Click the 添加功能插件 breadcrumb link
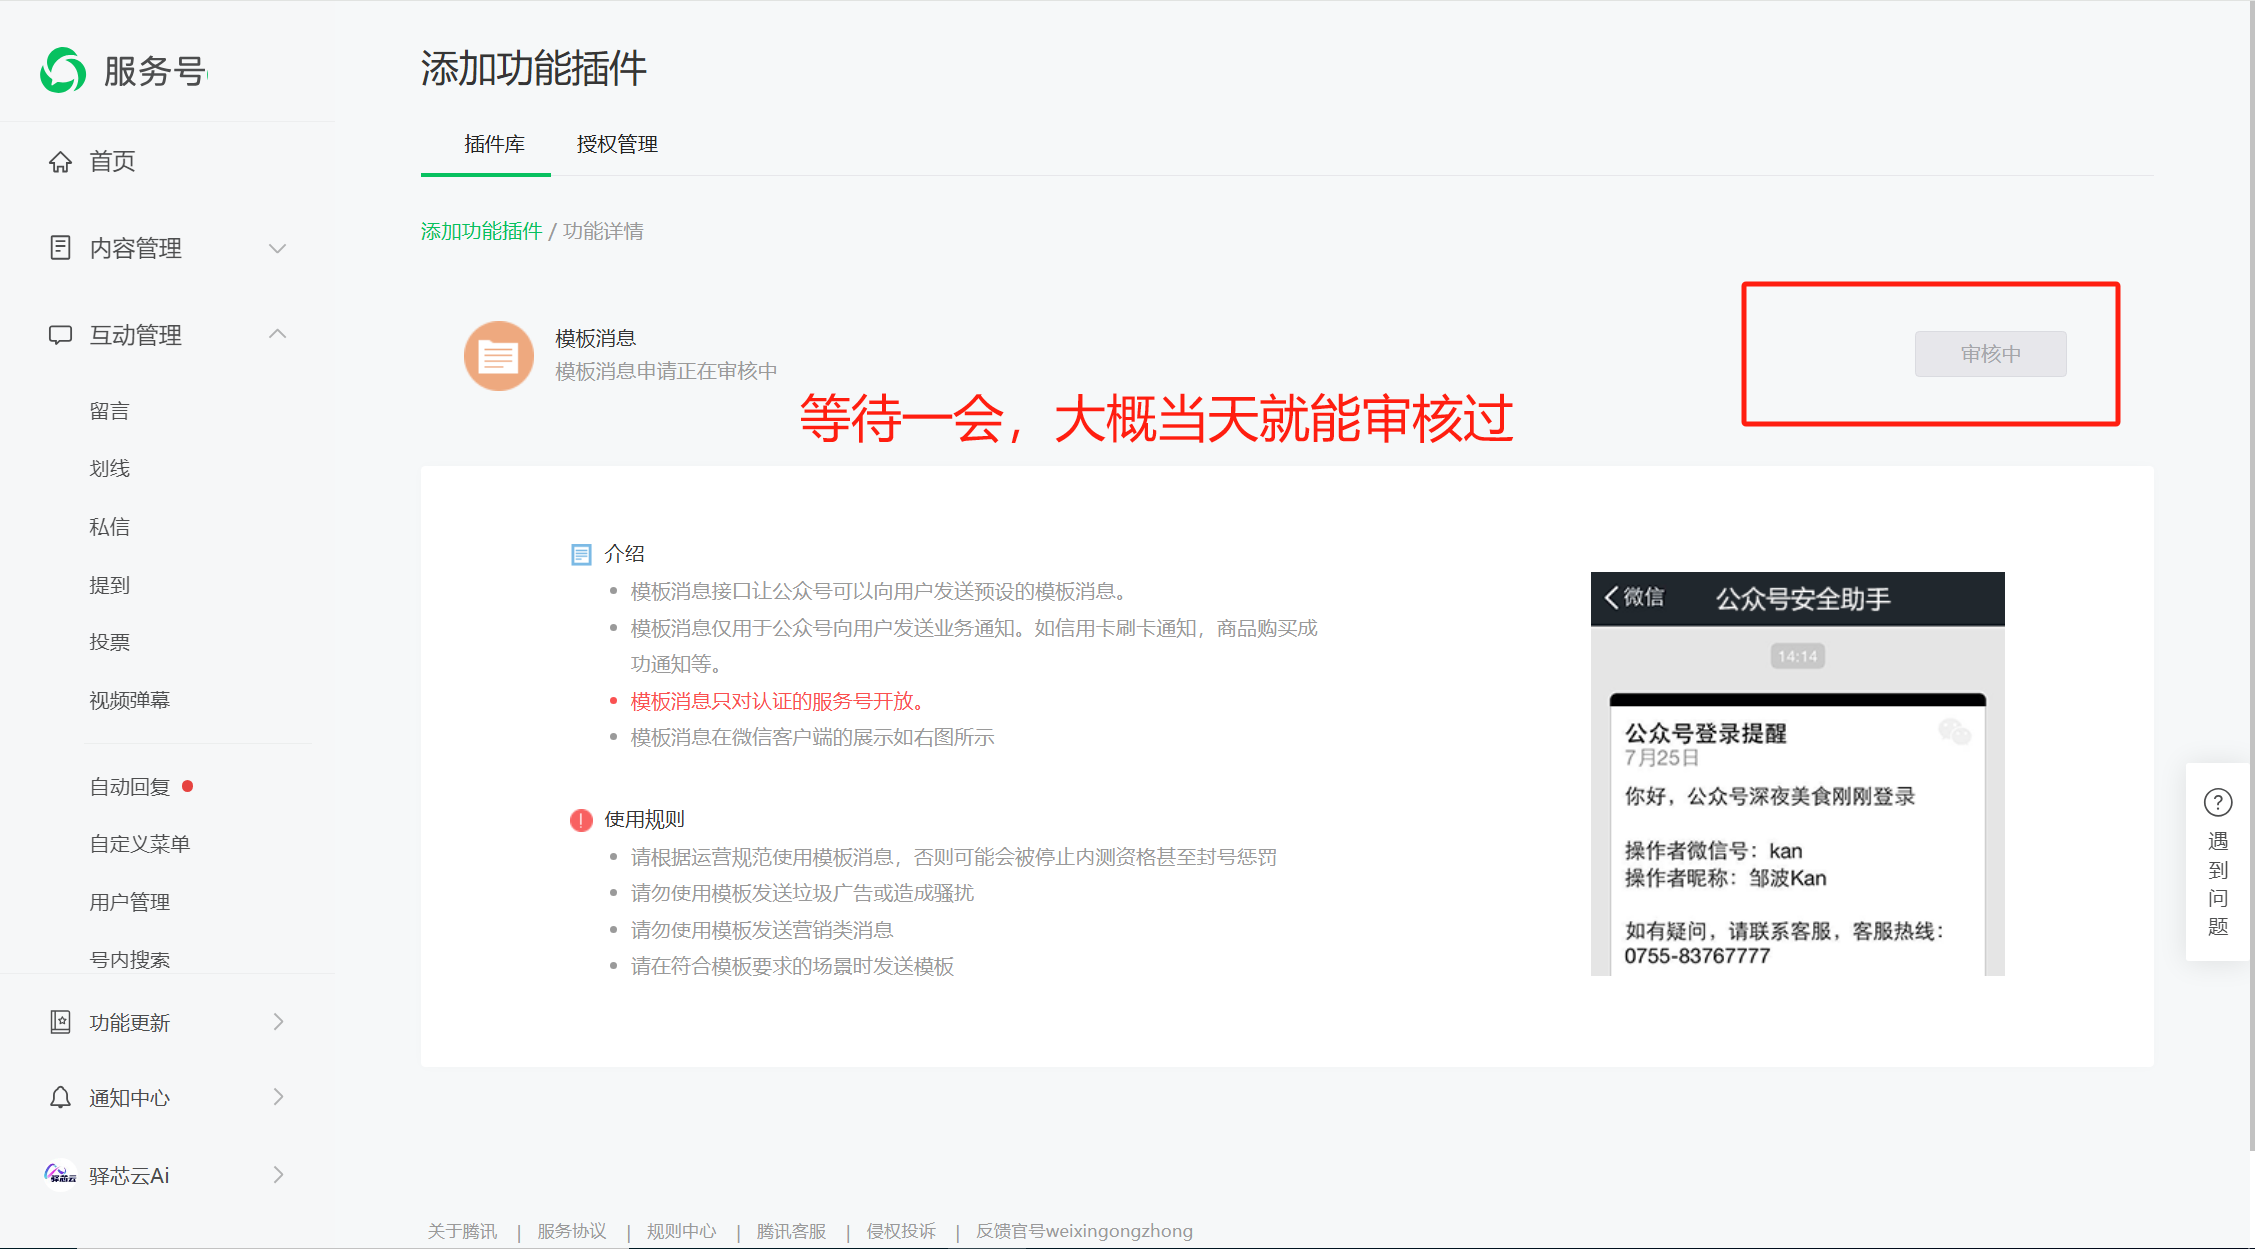The height and width of the screenshot is (1249, 2255). tap(481, 232)
